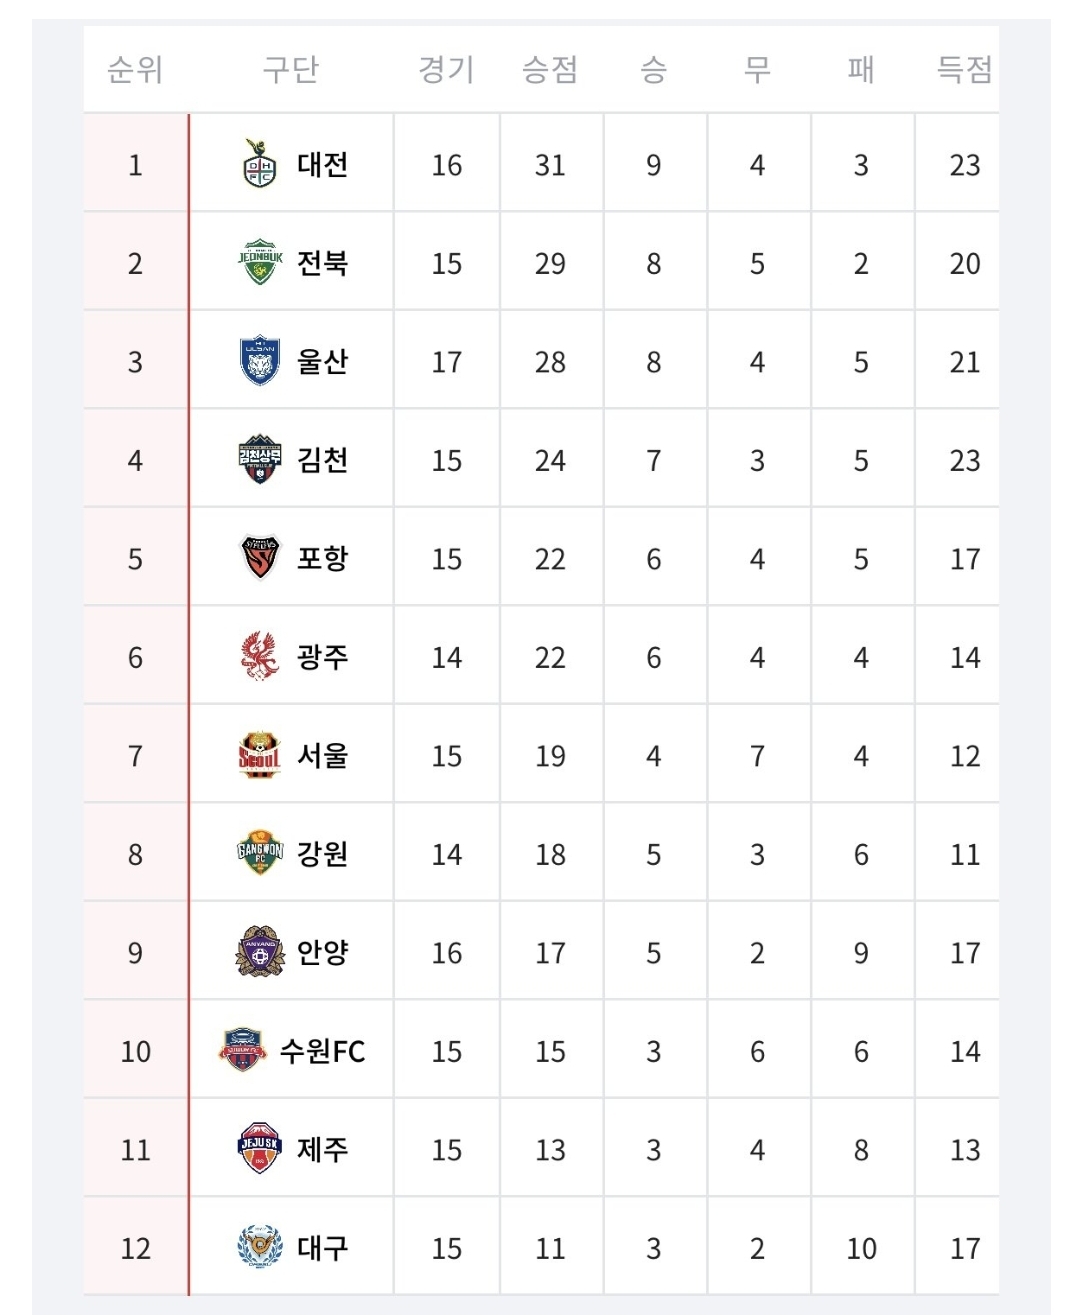Select the 순위 column header
This screenshot has width=1080, height=1315.
coord(135,69)
